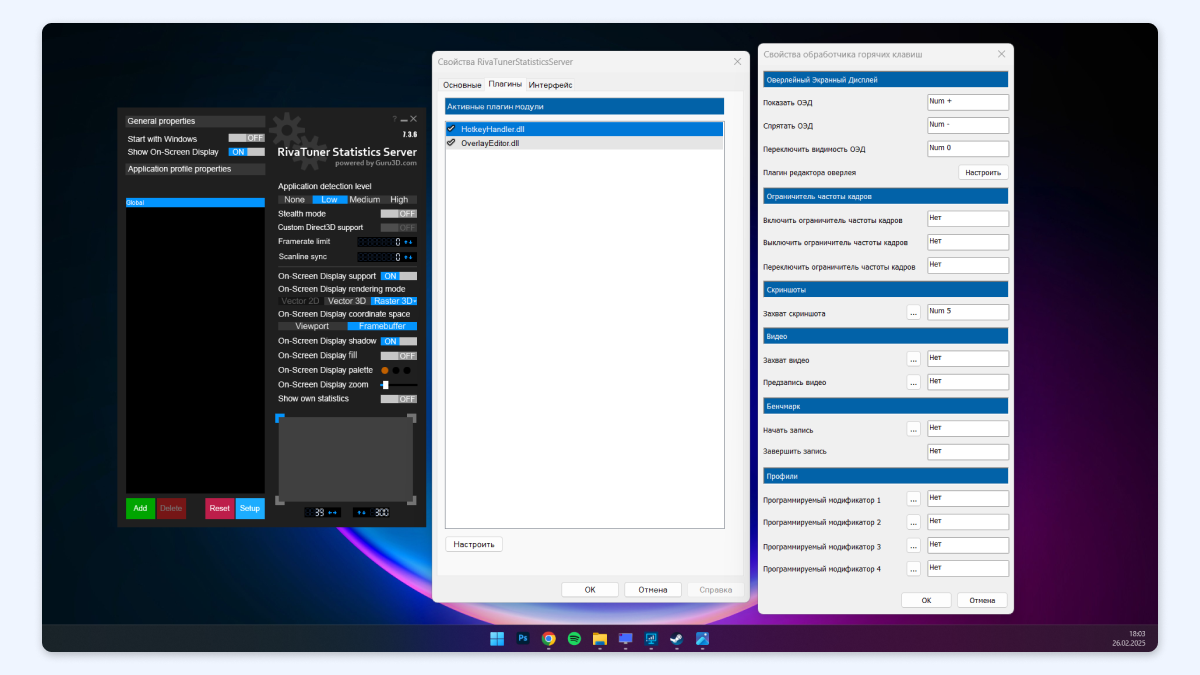Pick the orange On-Screen Display palette color
This screenshot has width=1200, height=675.
385,370
